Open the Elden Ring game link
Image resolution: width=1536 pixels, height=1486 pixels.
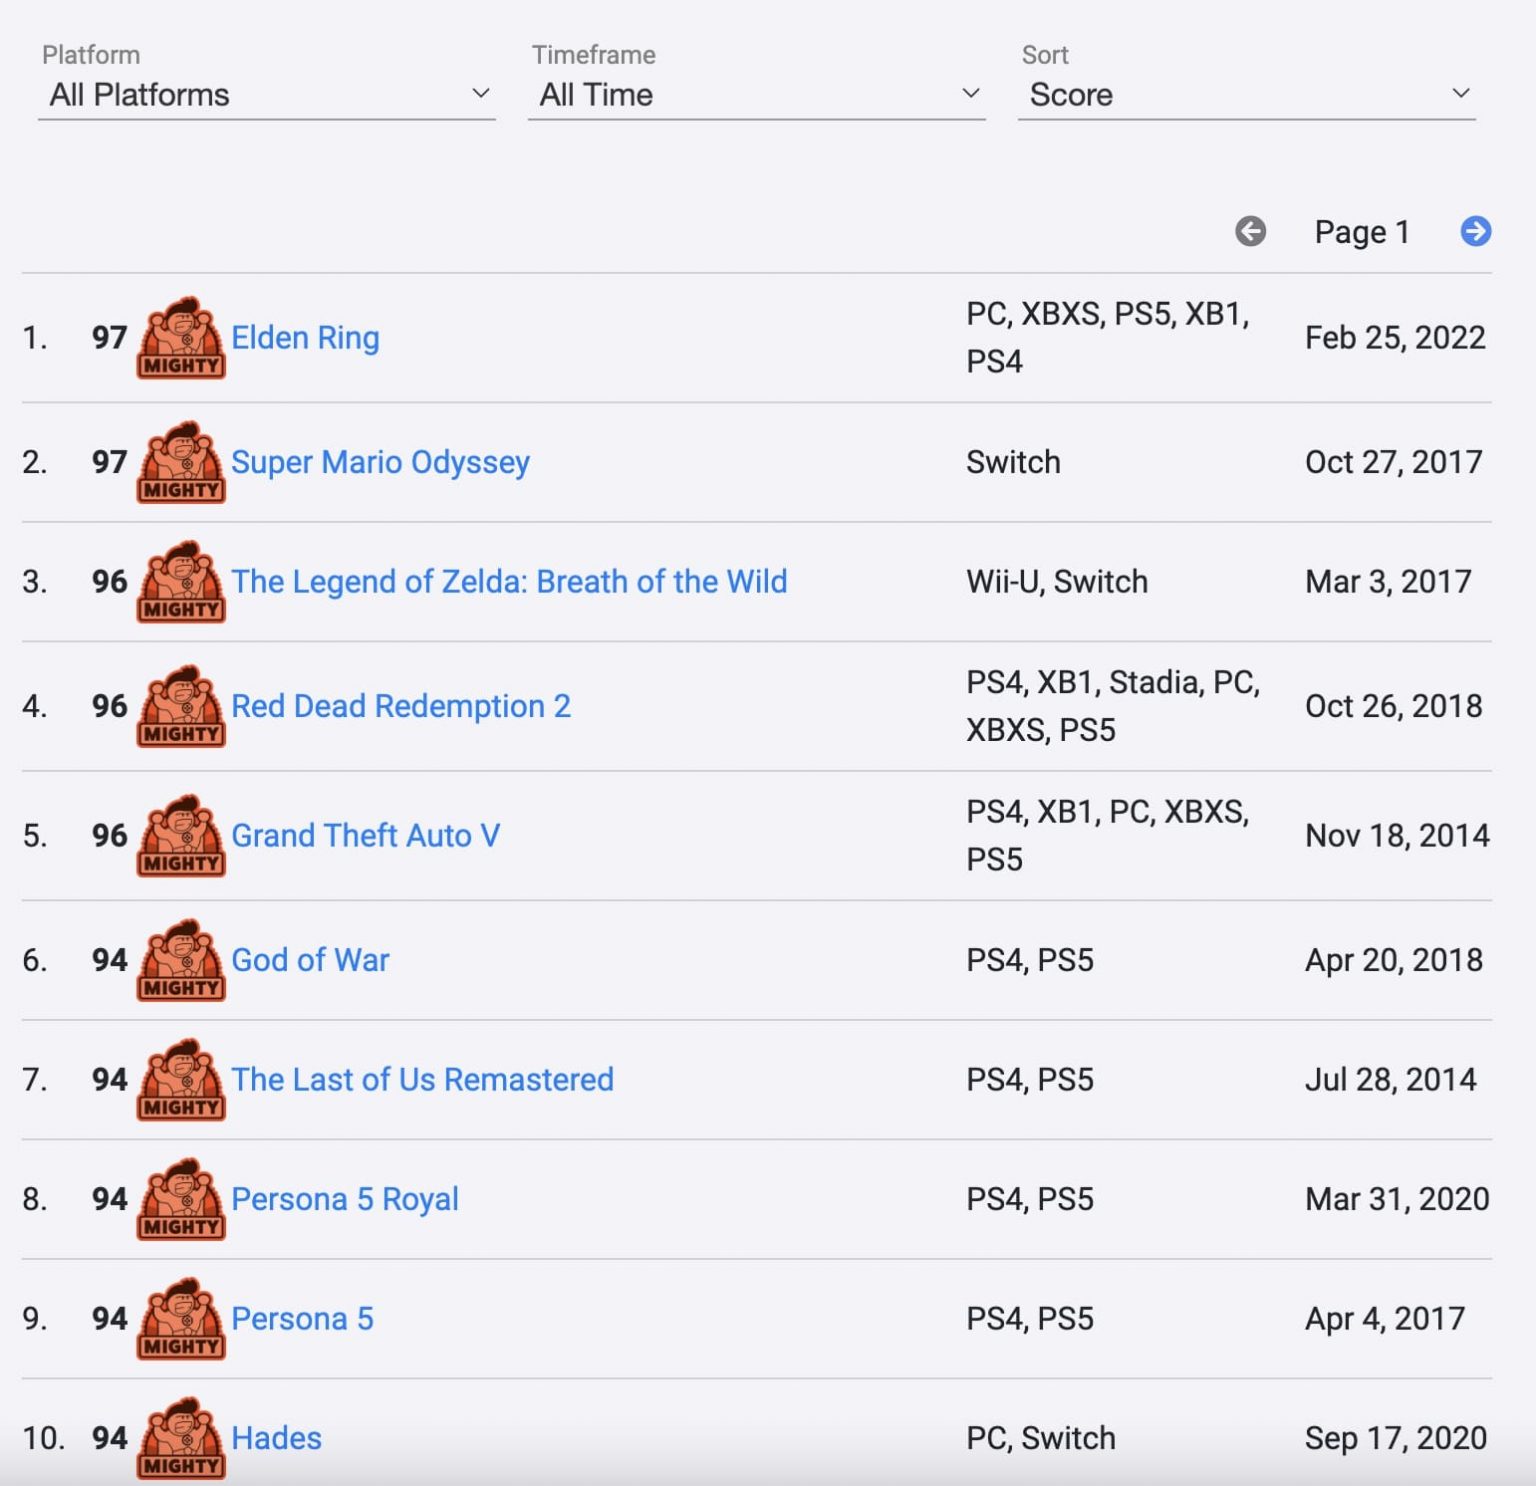pyautogui.click(x=305, y=338)
